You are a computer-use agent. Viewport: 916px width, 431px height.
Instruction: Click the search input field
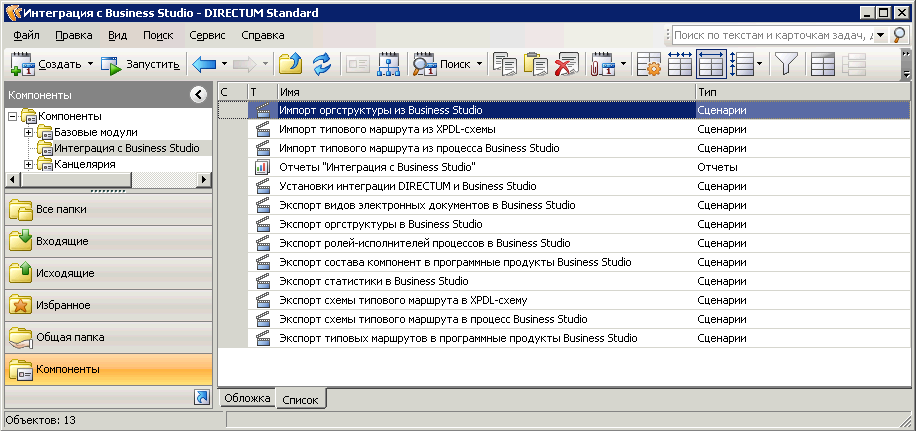point(773,35)
